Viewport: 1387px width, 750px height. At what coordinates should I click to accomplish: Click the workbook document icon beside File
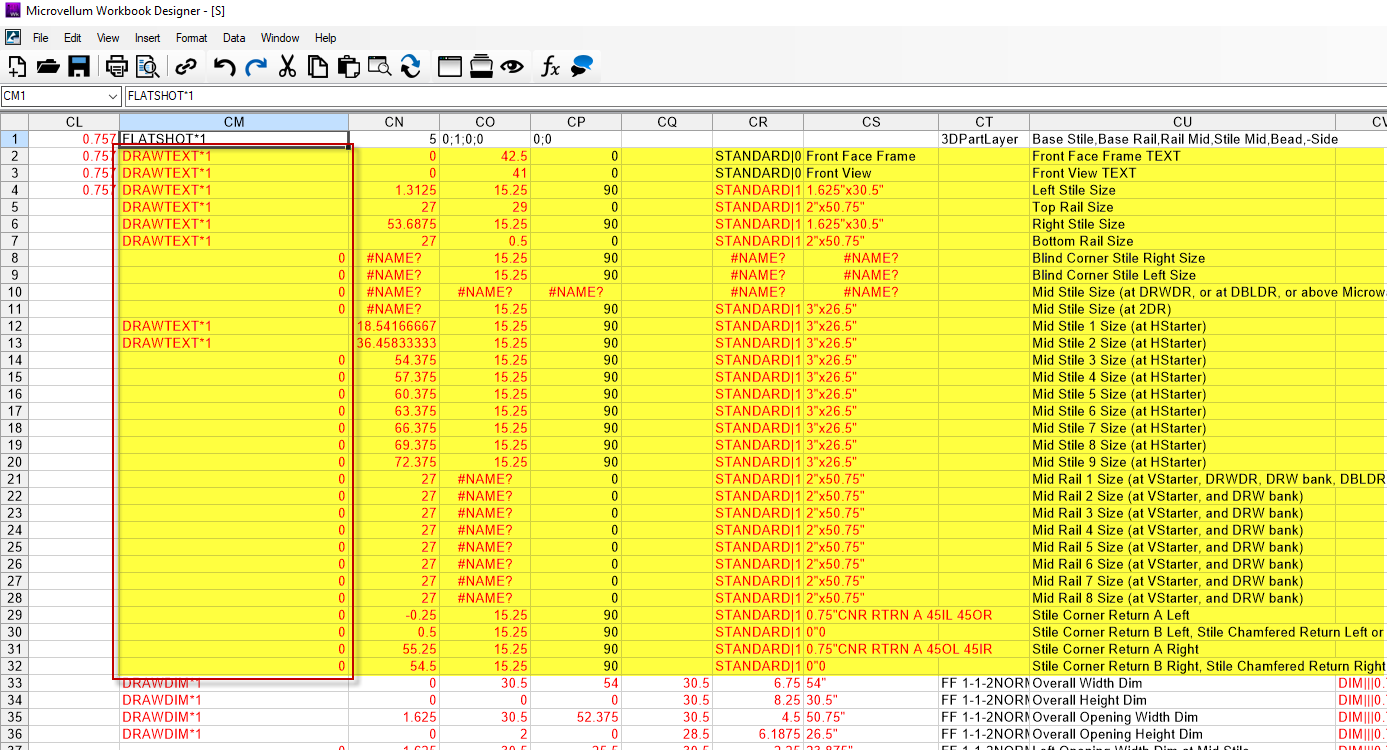pyautogui.click(x=13, y=37)
